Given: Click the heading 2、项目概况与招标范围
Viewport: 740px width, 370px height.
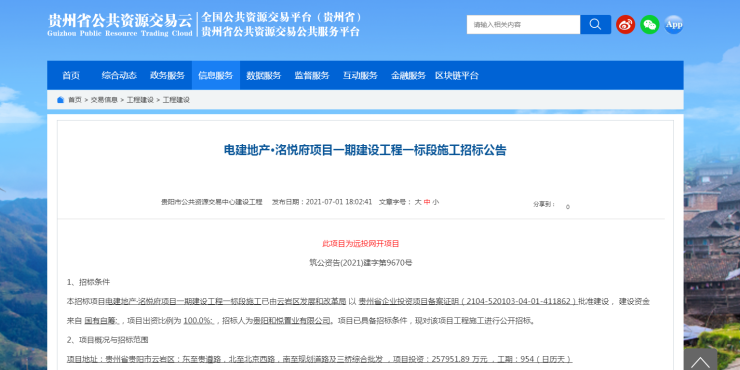Looking at the screenshot, I should click(x=108, y=340).
